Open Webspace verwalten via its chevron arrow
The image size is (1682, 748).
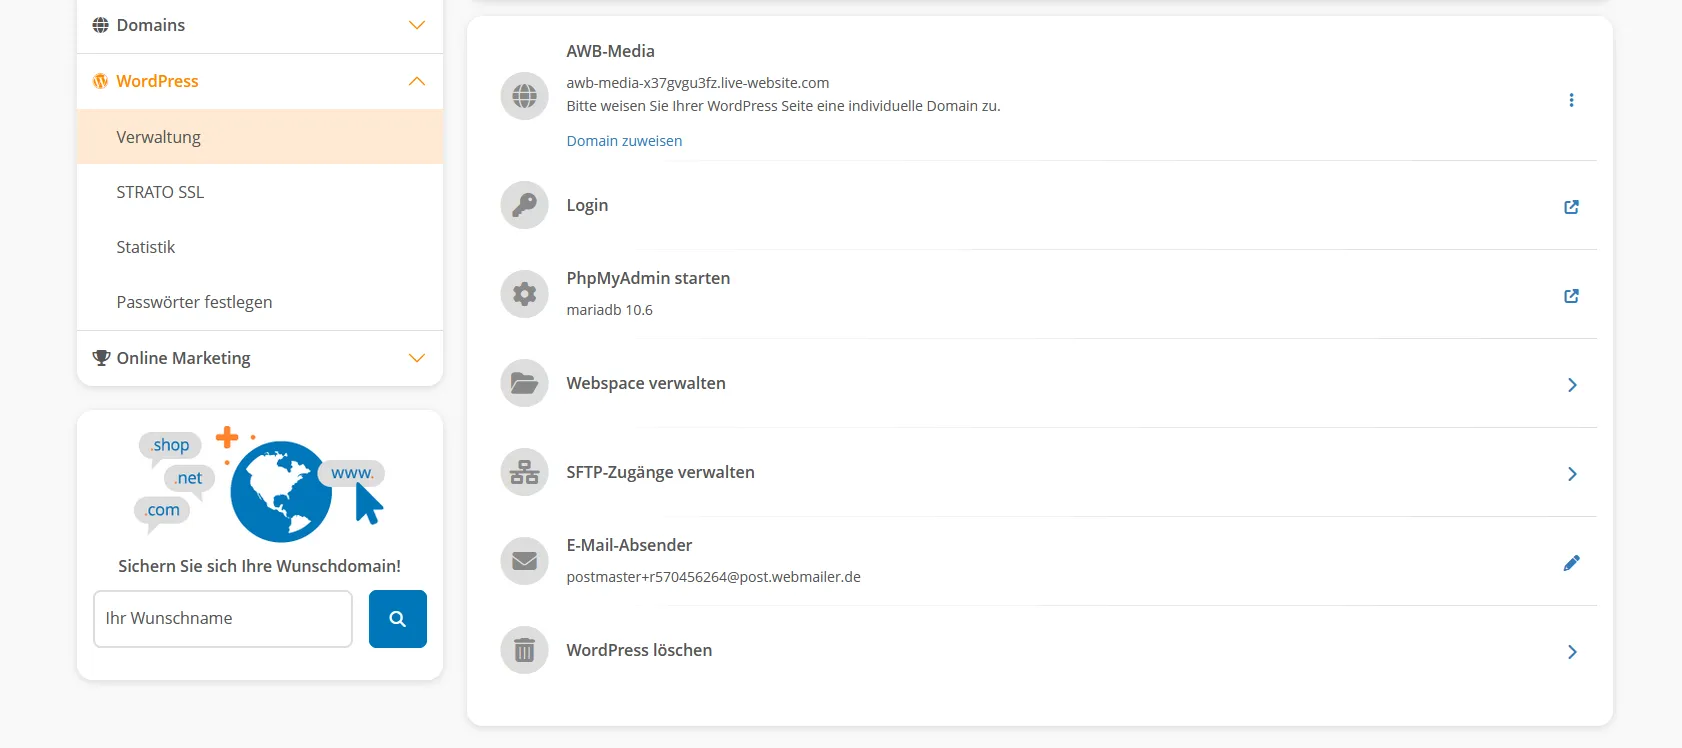tap(1572, 385)
